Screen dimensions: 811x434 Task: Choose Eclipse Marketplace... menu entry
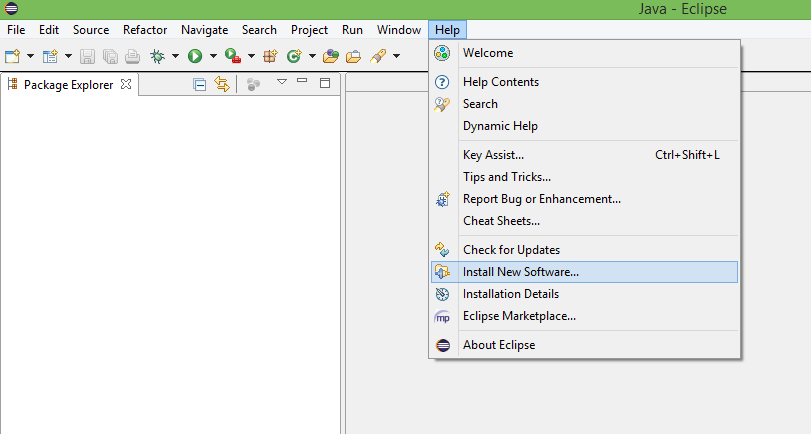pyautogui.click(x=584, y=316)
